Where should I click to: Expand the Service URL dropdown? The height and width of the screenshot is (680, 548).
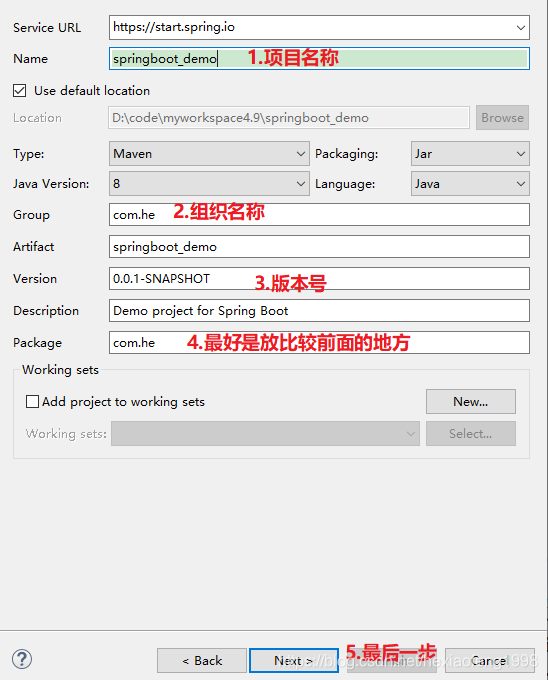[521, 28]
